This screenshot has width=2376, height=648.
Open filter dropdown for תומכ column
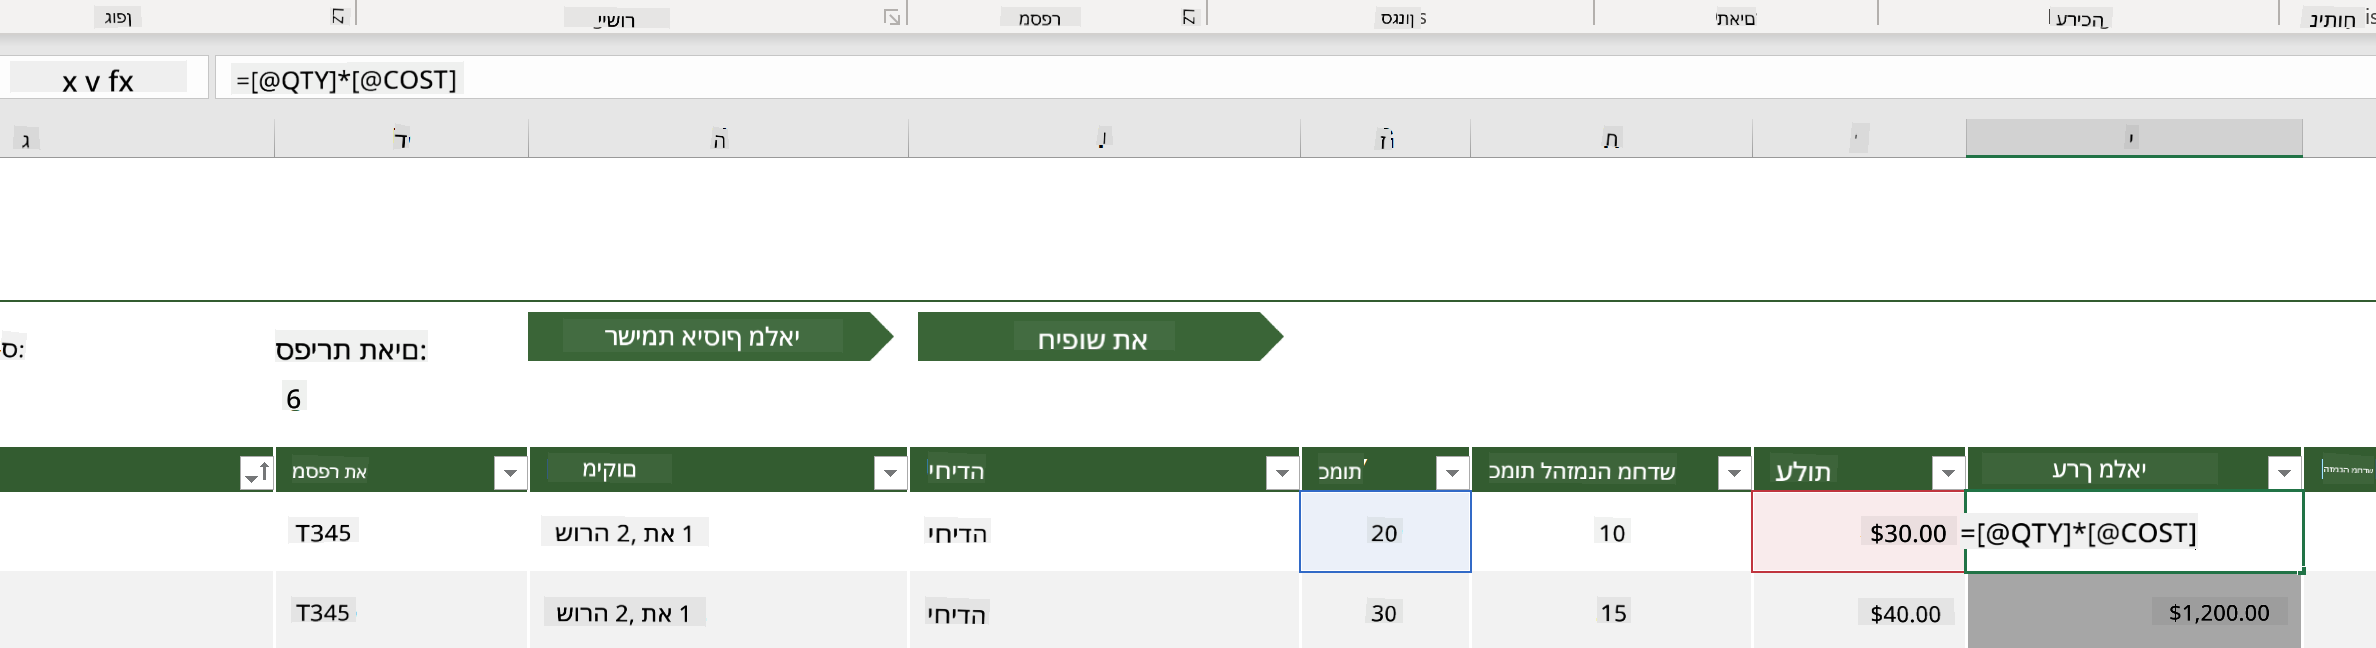(1452, 472)
